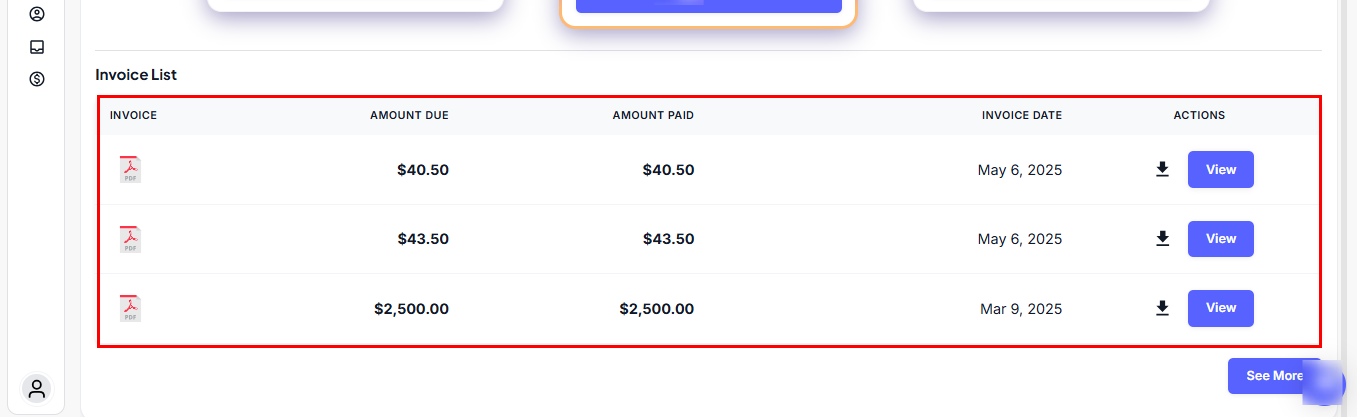Viewport: 1357px width, 417px height.
Task: View the $2,500.00 invoice from Mar 9
Action: (1220, 308)
